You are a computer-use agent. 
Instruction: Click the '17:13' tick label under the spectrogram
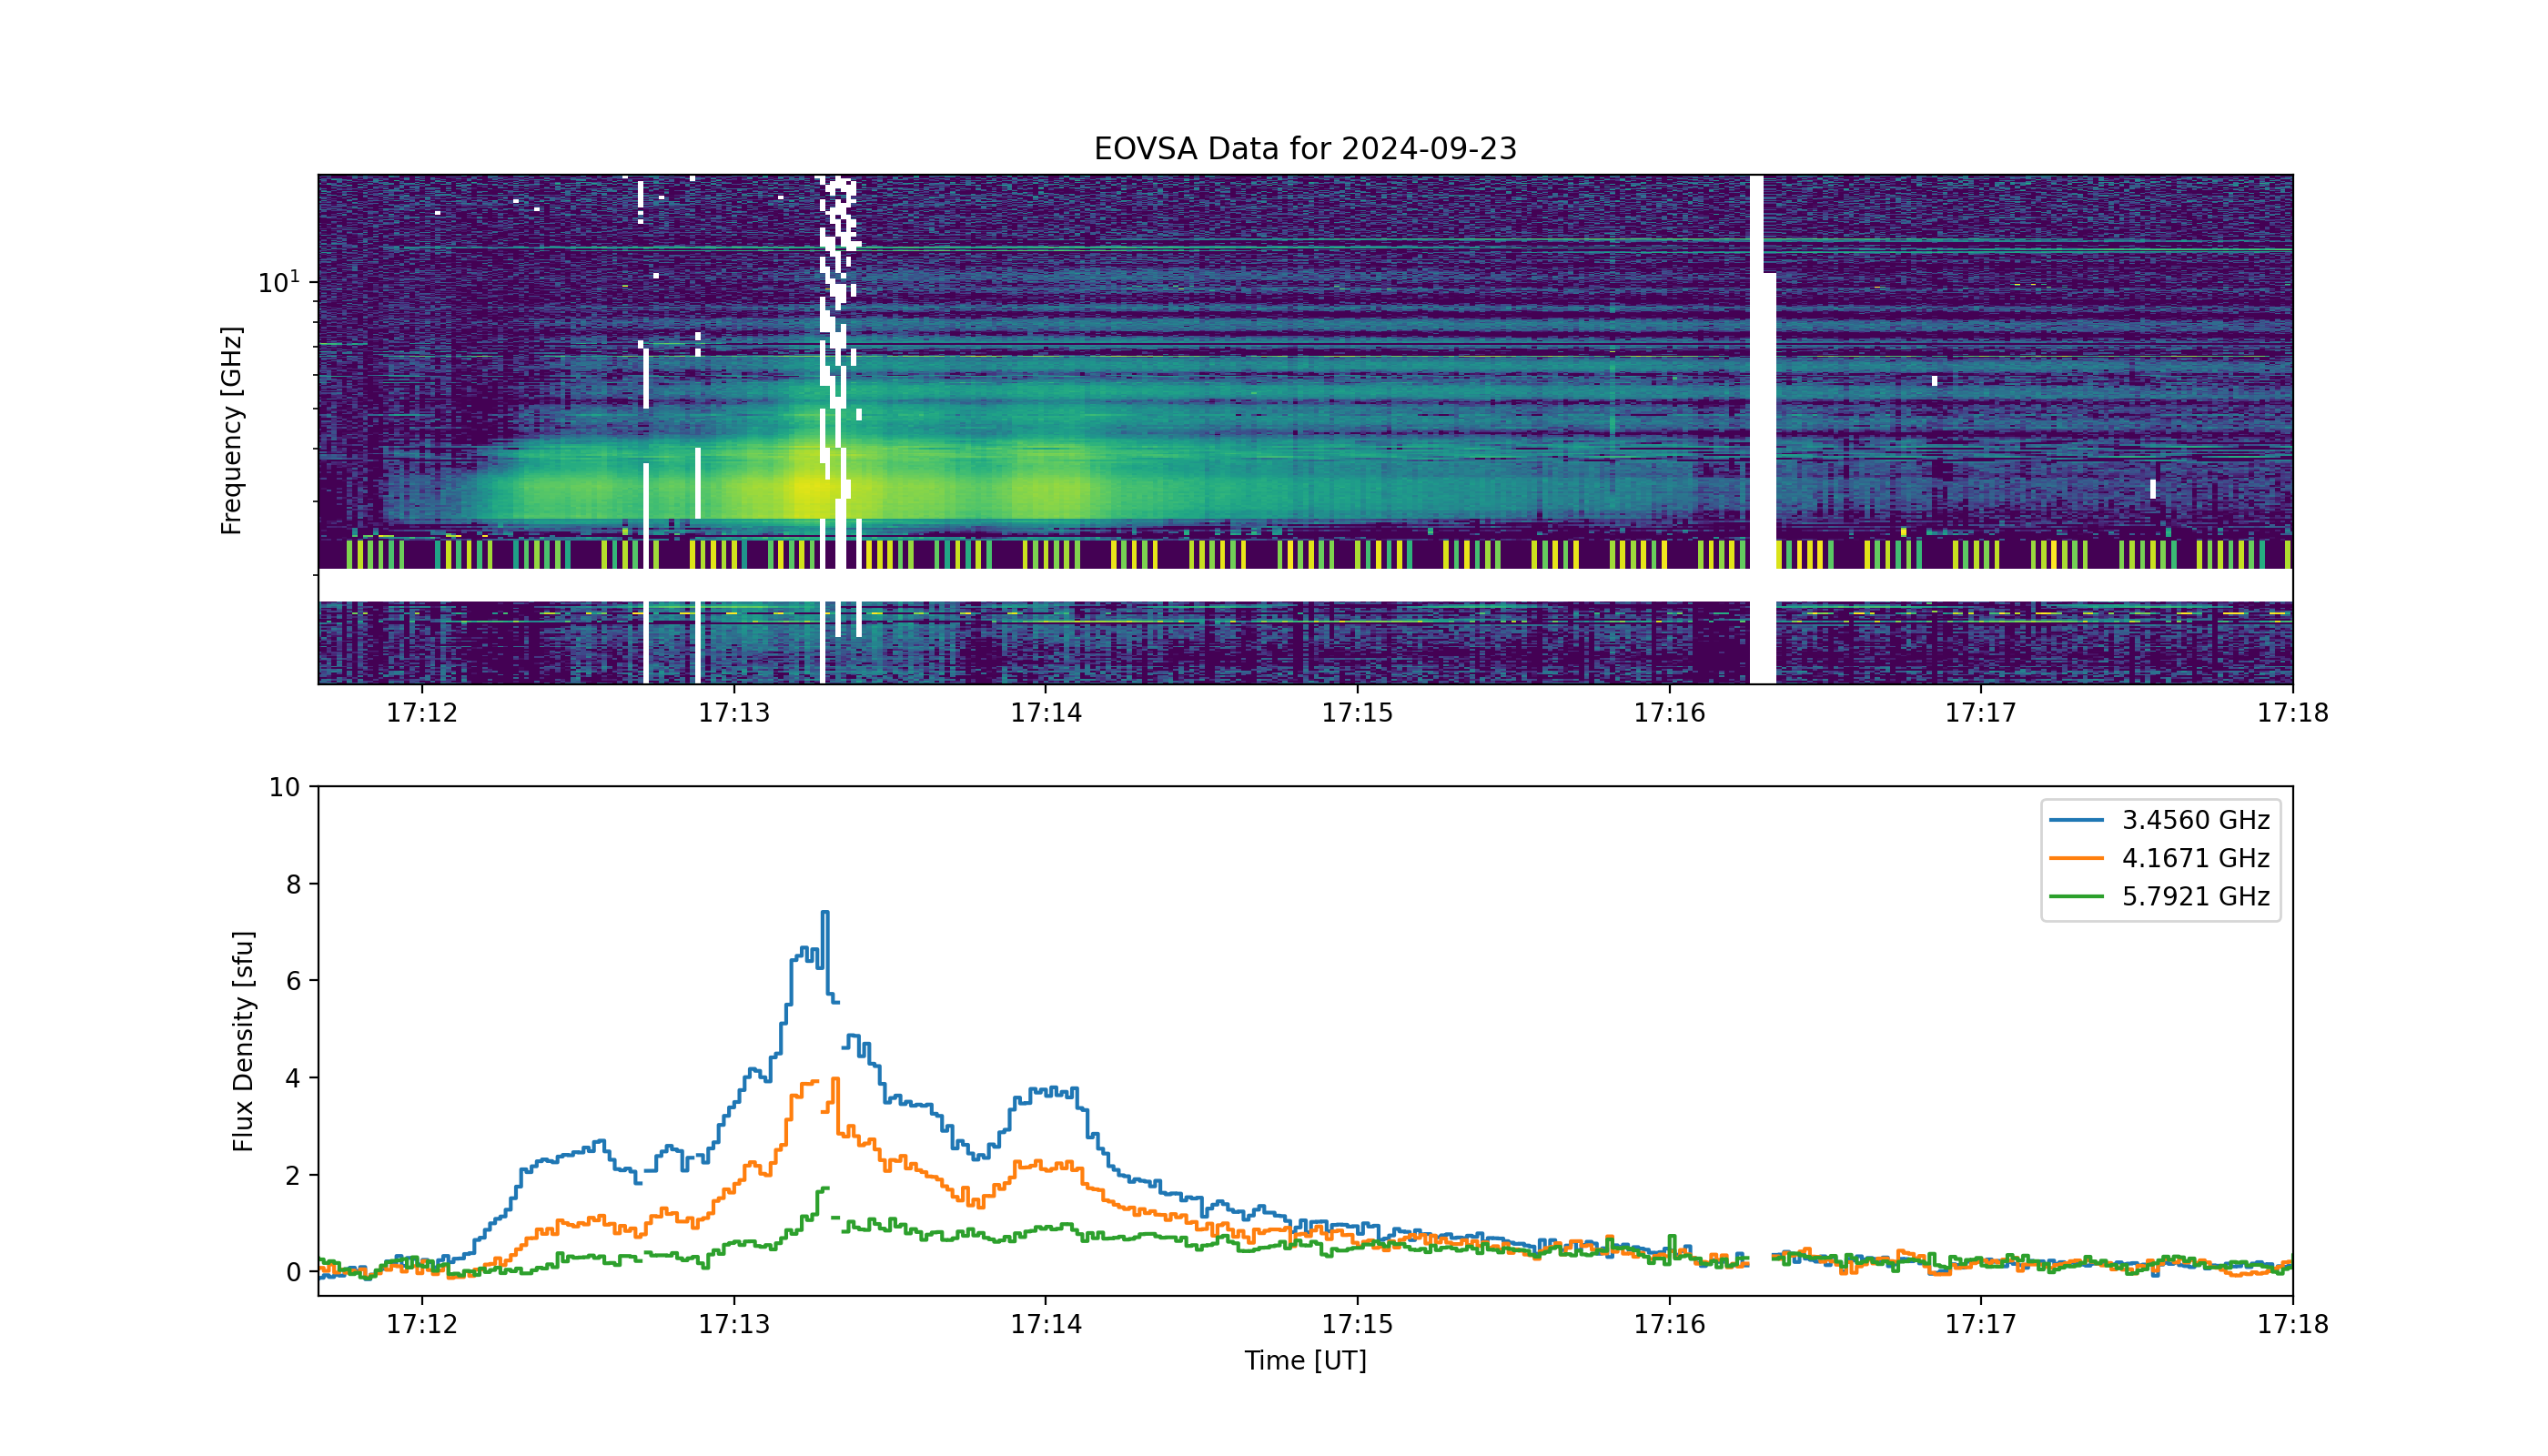coord(734,713)
